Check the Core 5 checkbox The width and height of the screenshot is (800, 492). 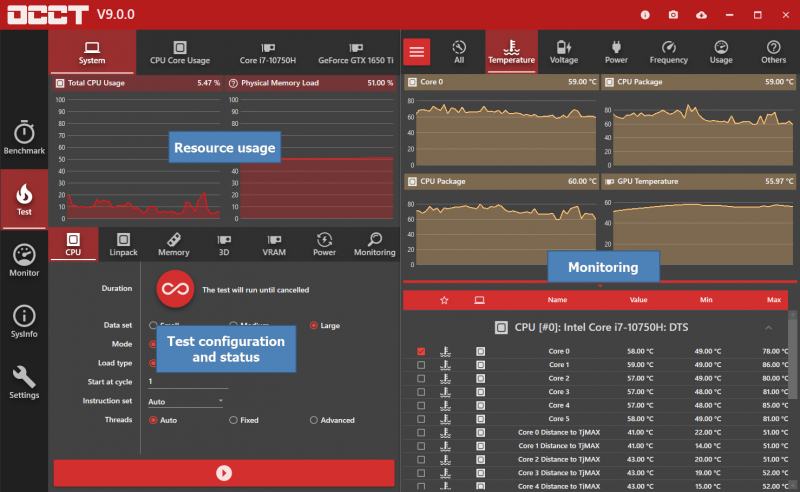pyautogui.click(x=421, y=419)
